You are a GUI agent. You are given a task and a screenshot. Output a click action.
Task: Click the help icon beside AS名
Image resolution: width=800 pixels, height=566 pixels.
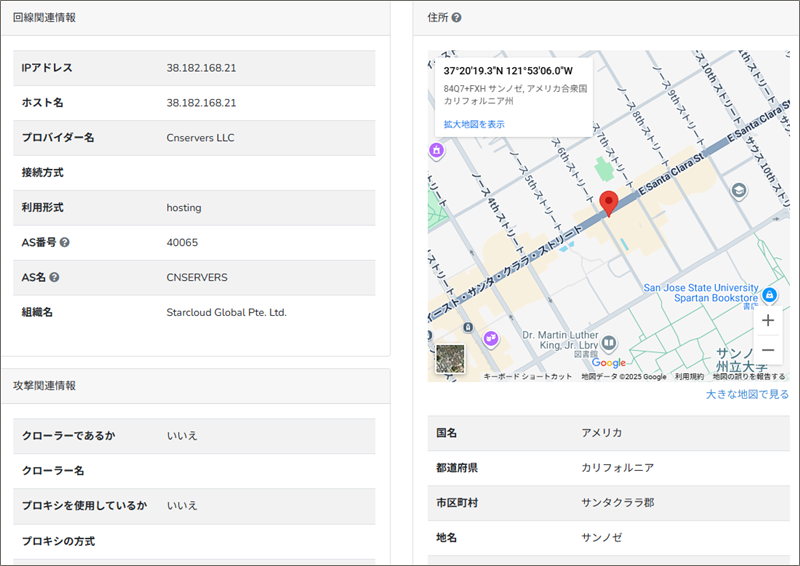coord(54,277)
